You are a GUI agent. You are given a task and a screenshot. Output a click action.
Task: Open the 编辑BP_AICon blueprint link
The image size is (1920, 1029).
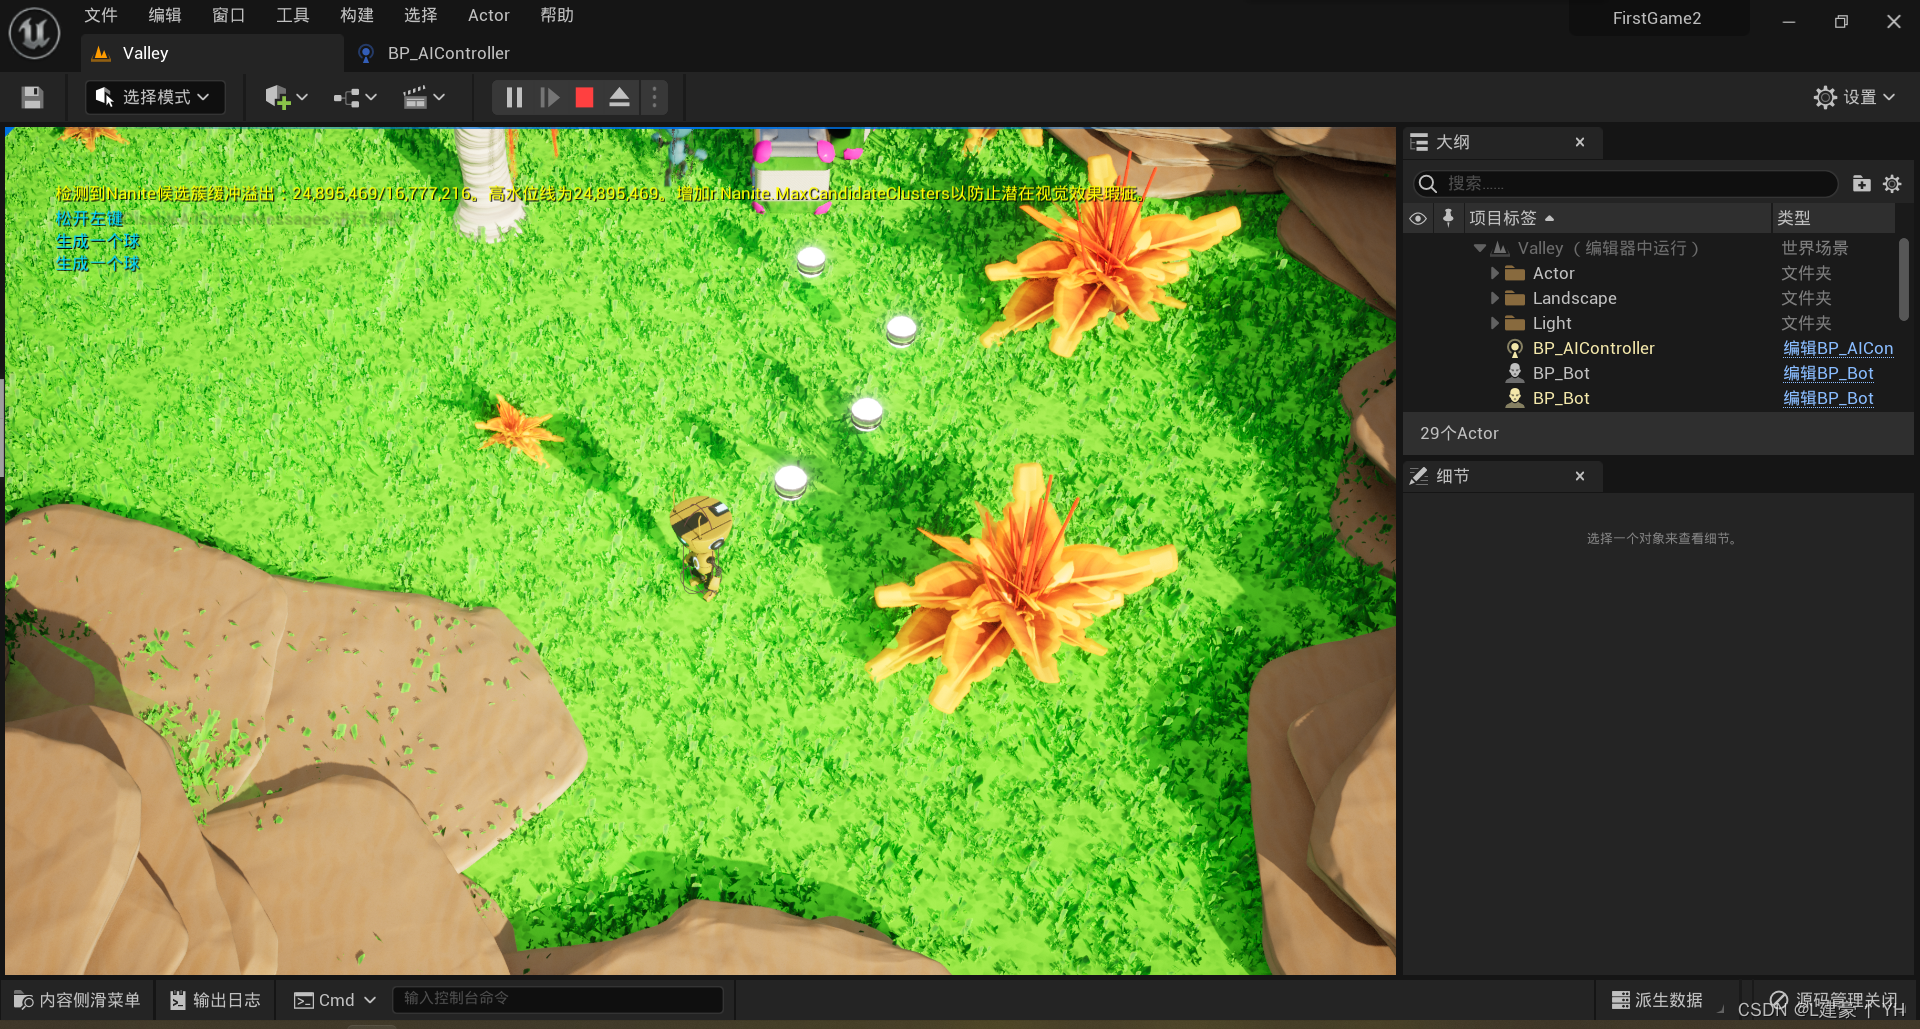1838,348
